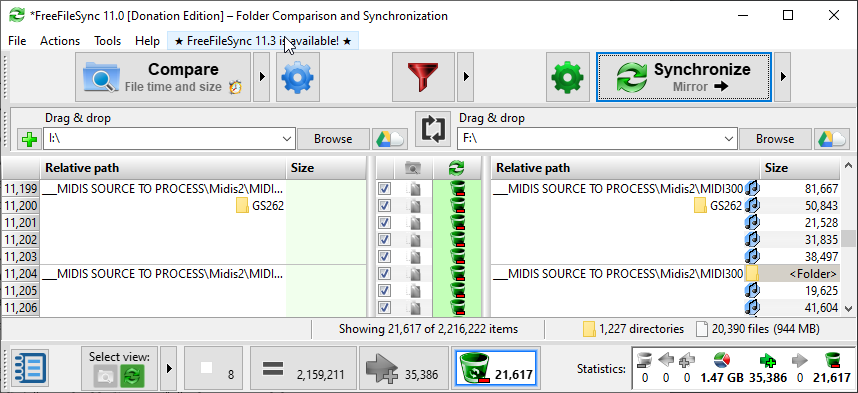Click the vertical scrollbar thumb
The image size is (858, 393).
click(848, 238)
